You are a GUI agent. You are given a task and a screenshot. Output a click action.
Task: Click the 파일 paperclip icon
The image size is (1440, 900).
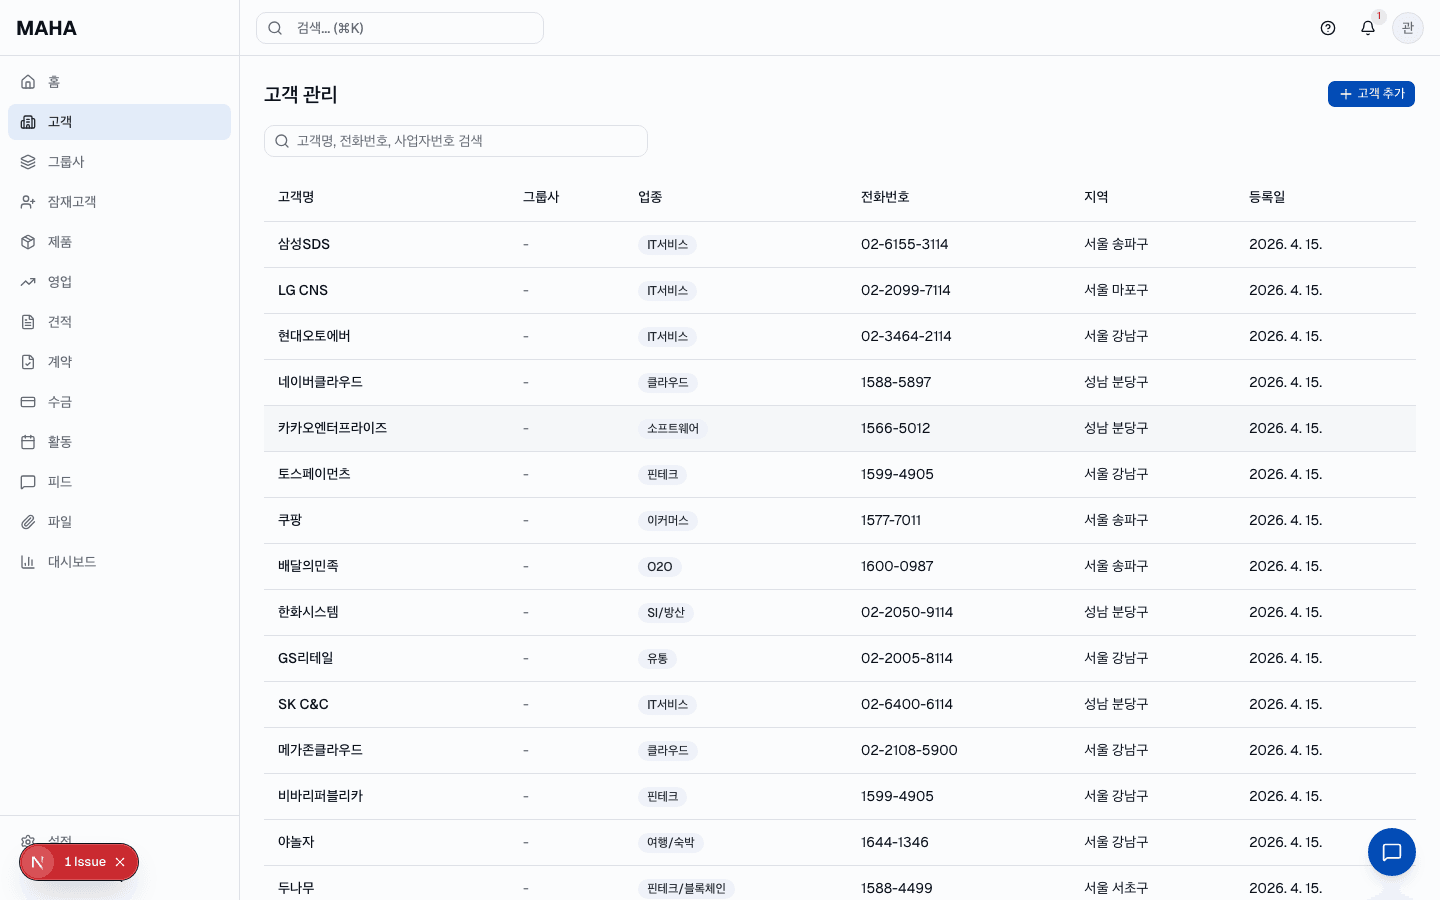[x=28, y=522]
